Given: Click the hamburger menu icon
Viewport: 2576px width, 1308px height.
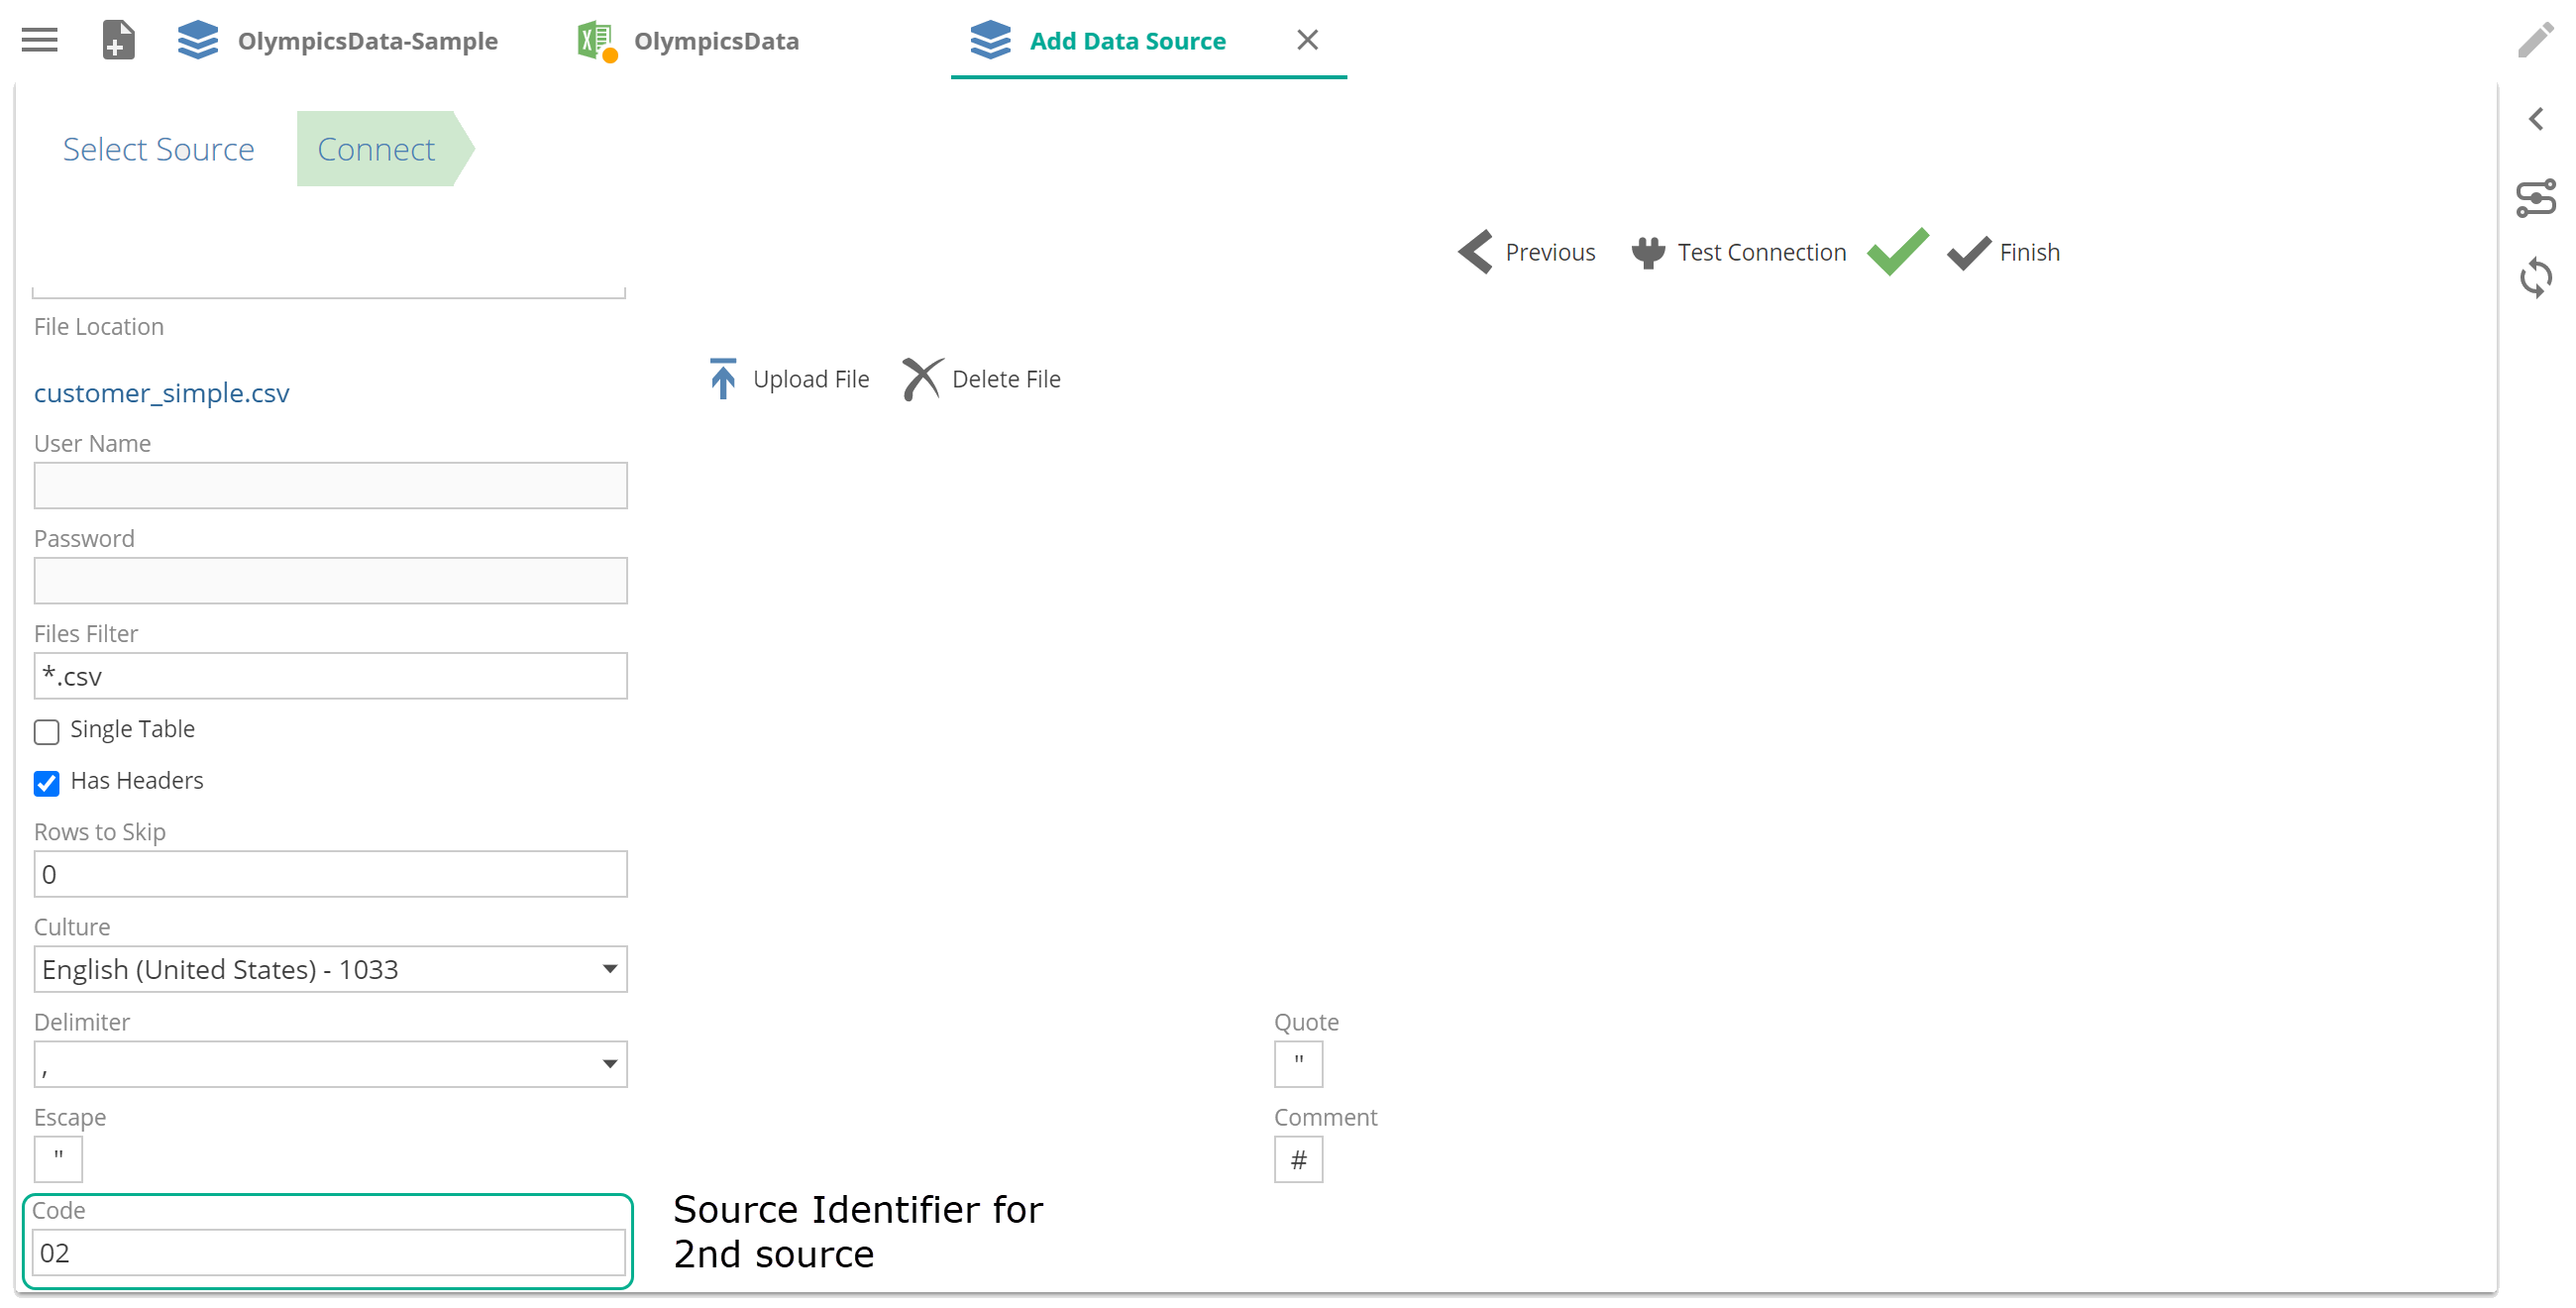Looking at the screenshot, I should click(40, 40).
